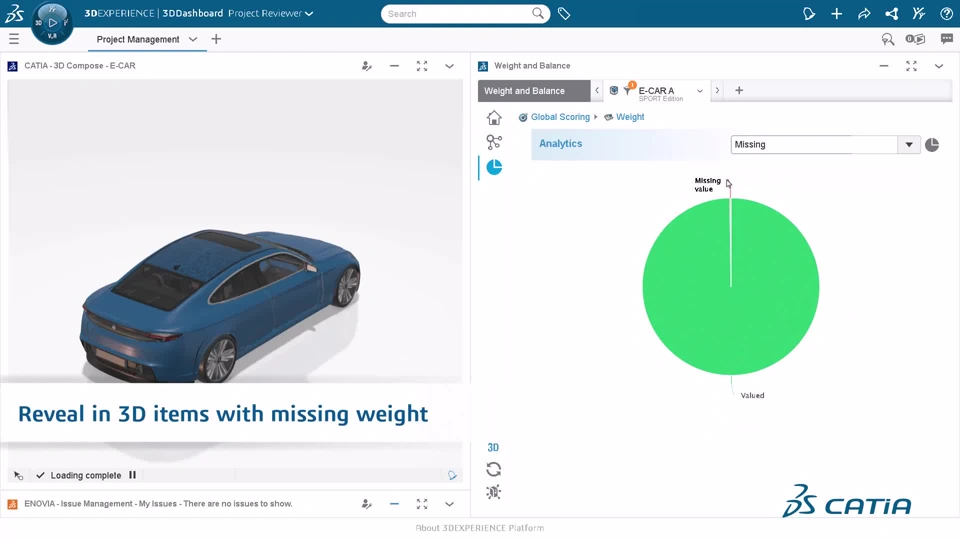
Task: Pause loading in 3D Compose status bar
Action: pos(132,475)
